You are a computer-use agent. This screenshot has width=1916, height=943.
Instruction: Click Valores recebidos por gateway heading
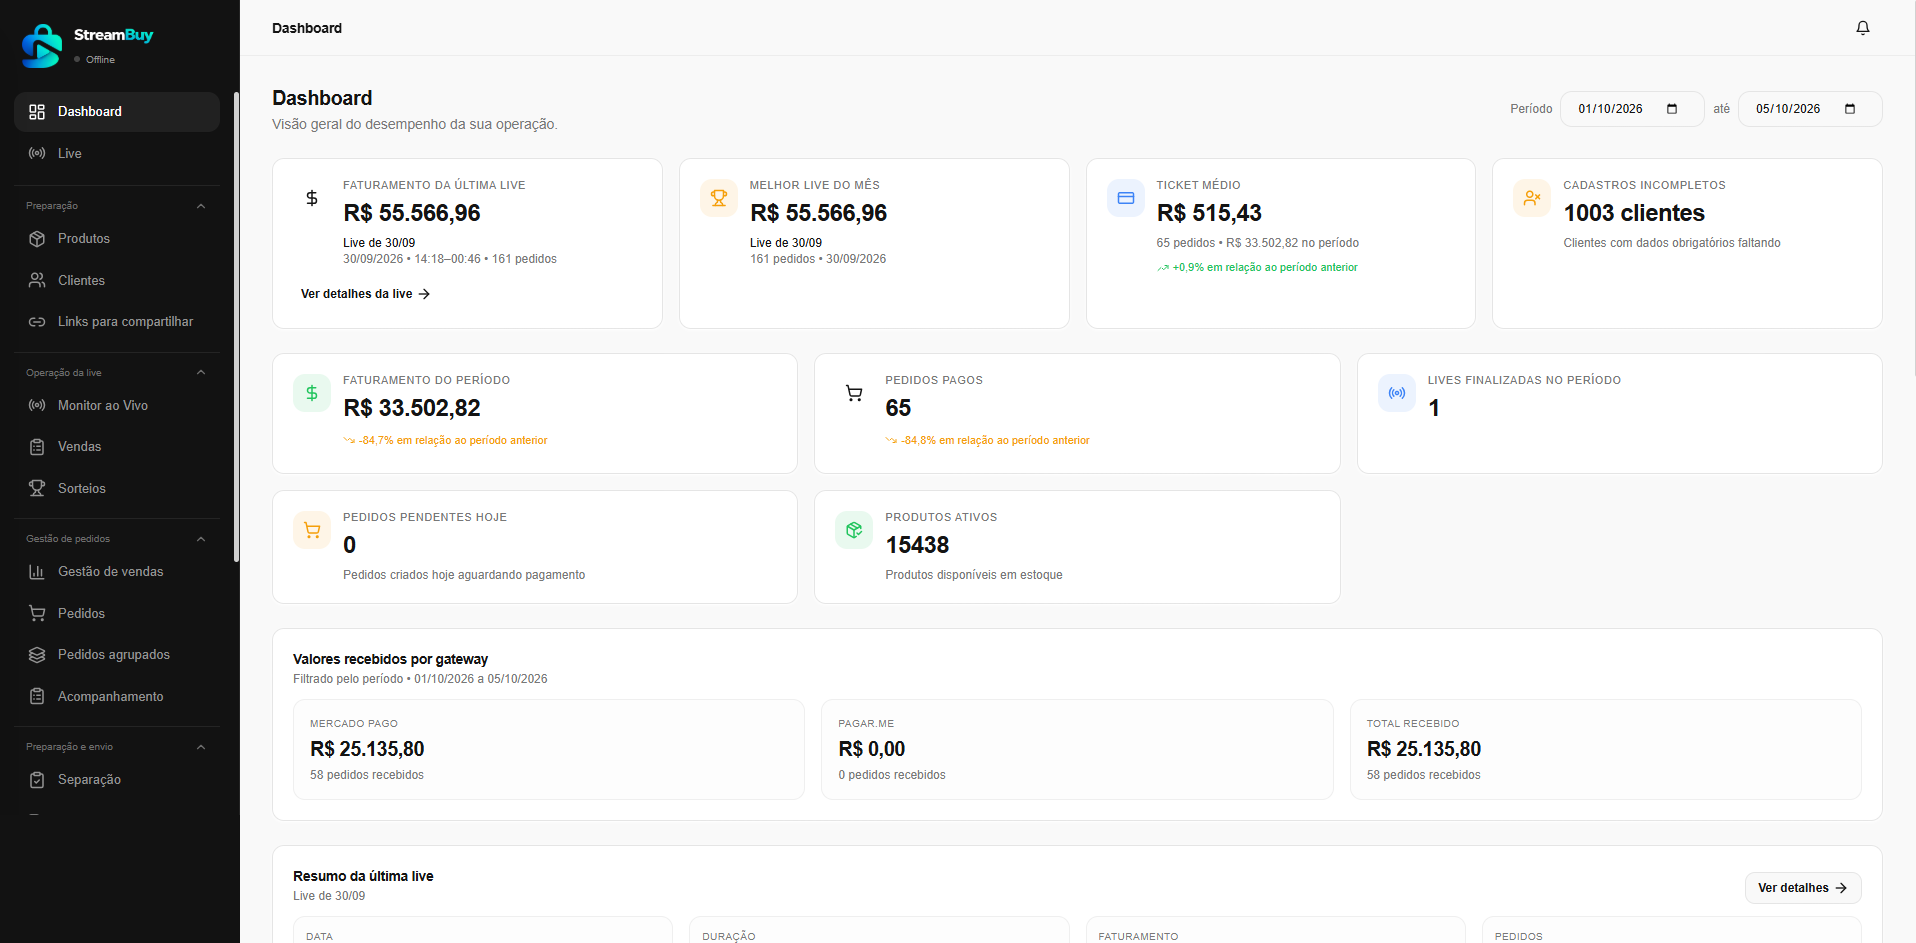click(x=391, y=660)
